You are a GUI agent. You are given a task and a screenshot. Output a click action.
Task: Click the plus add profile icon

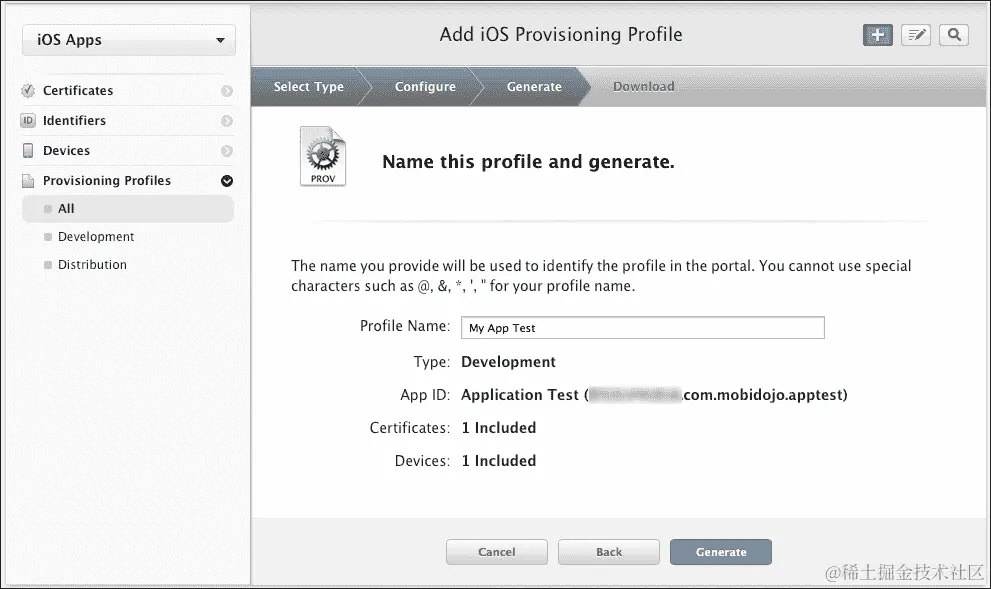[877, 35]
